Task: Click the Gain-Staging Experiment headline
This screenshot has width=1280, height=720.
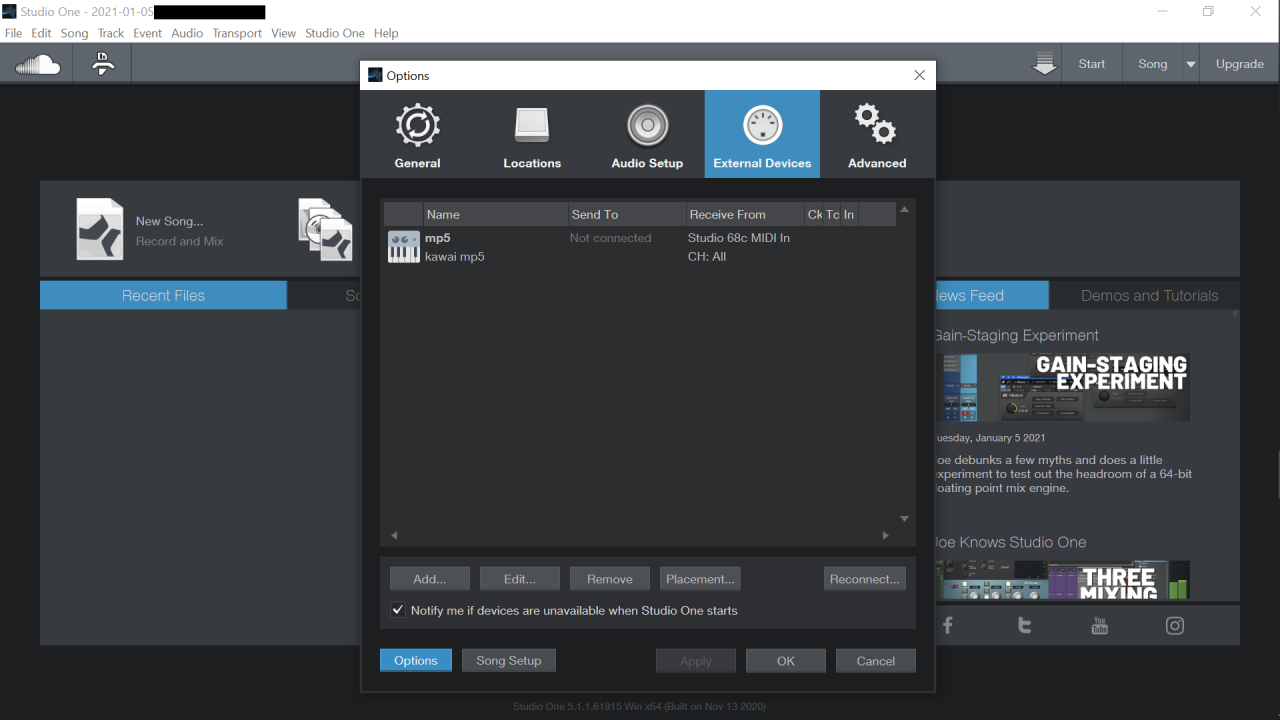Action: point(1015,335)
